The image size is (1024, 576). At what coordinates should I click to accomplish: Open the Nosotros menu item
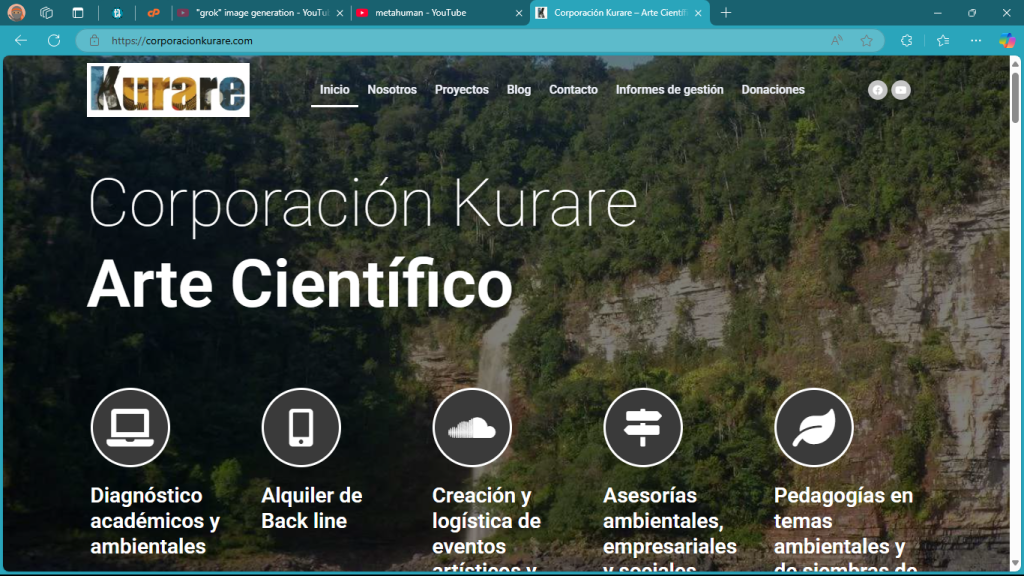pyautogui.click(x=392, y=90)
